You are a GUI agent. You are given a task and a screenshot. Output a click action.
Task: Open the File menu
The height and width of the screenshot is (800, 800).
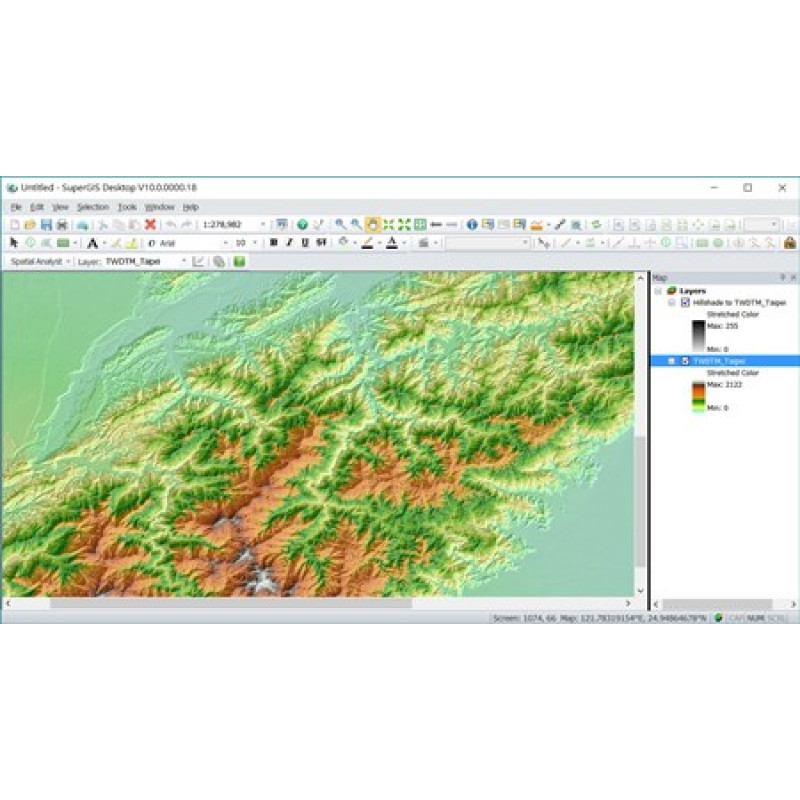coord(16,207)
